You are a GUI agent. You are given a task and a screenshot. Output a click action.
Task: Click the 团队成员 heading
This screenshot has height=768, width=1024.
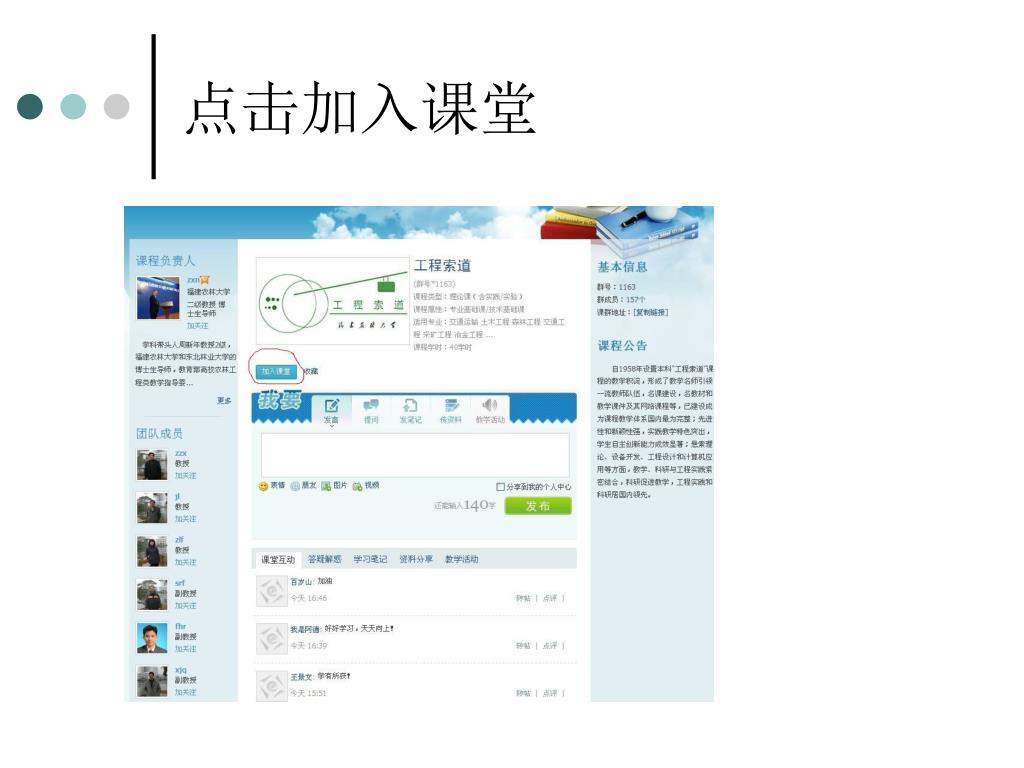click(x=159, y=434)
